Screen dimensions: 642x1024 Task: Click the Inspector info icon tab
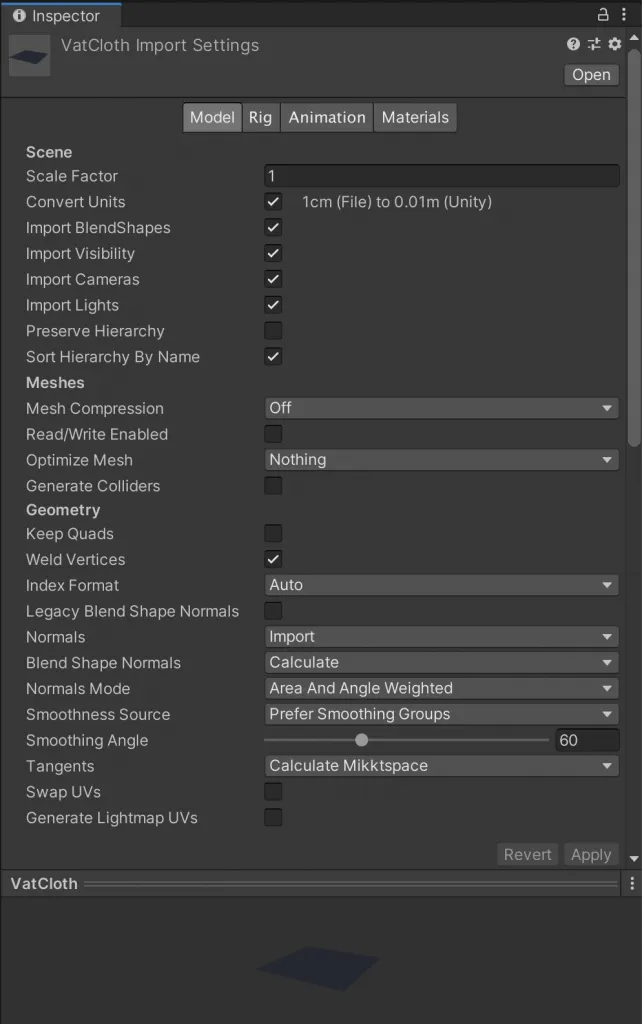[x=19, y=16]
